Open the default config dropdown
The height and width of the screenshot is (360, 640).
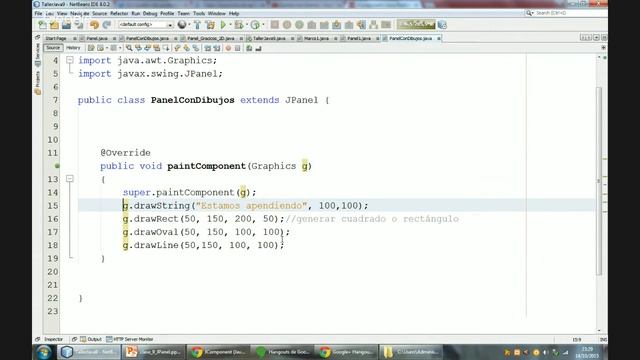(x=146, y=25)
